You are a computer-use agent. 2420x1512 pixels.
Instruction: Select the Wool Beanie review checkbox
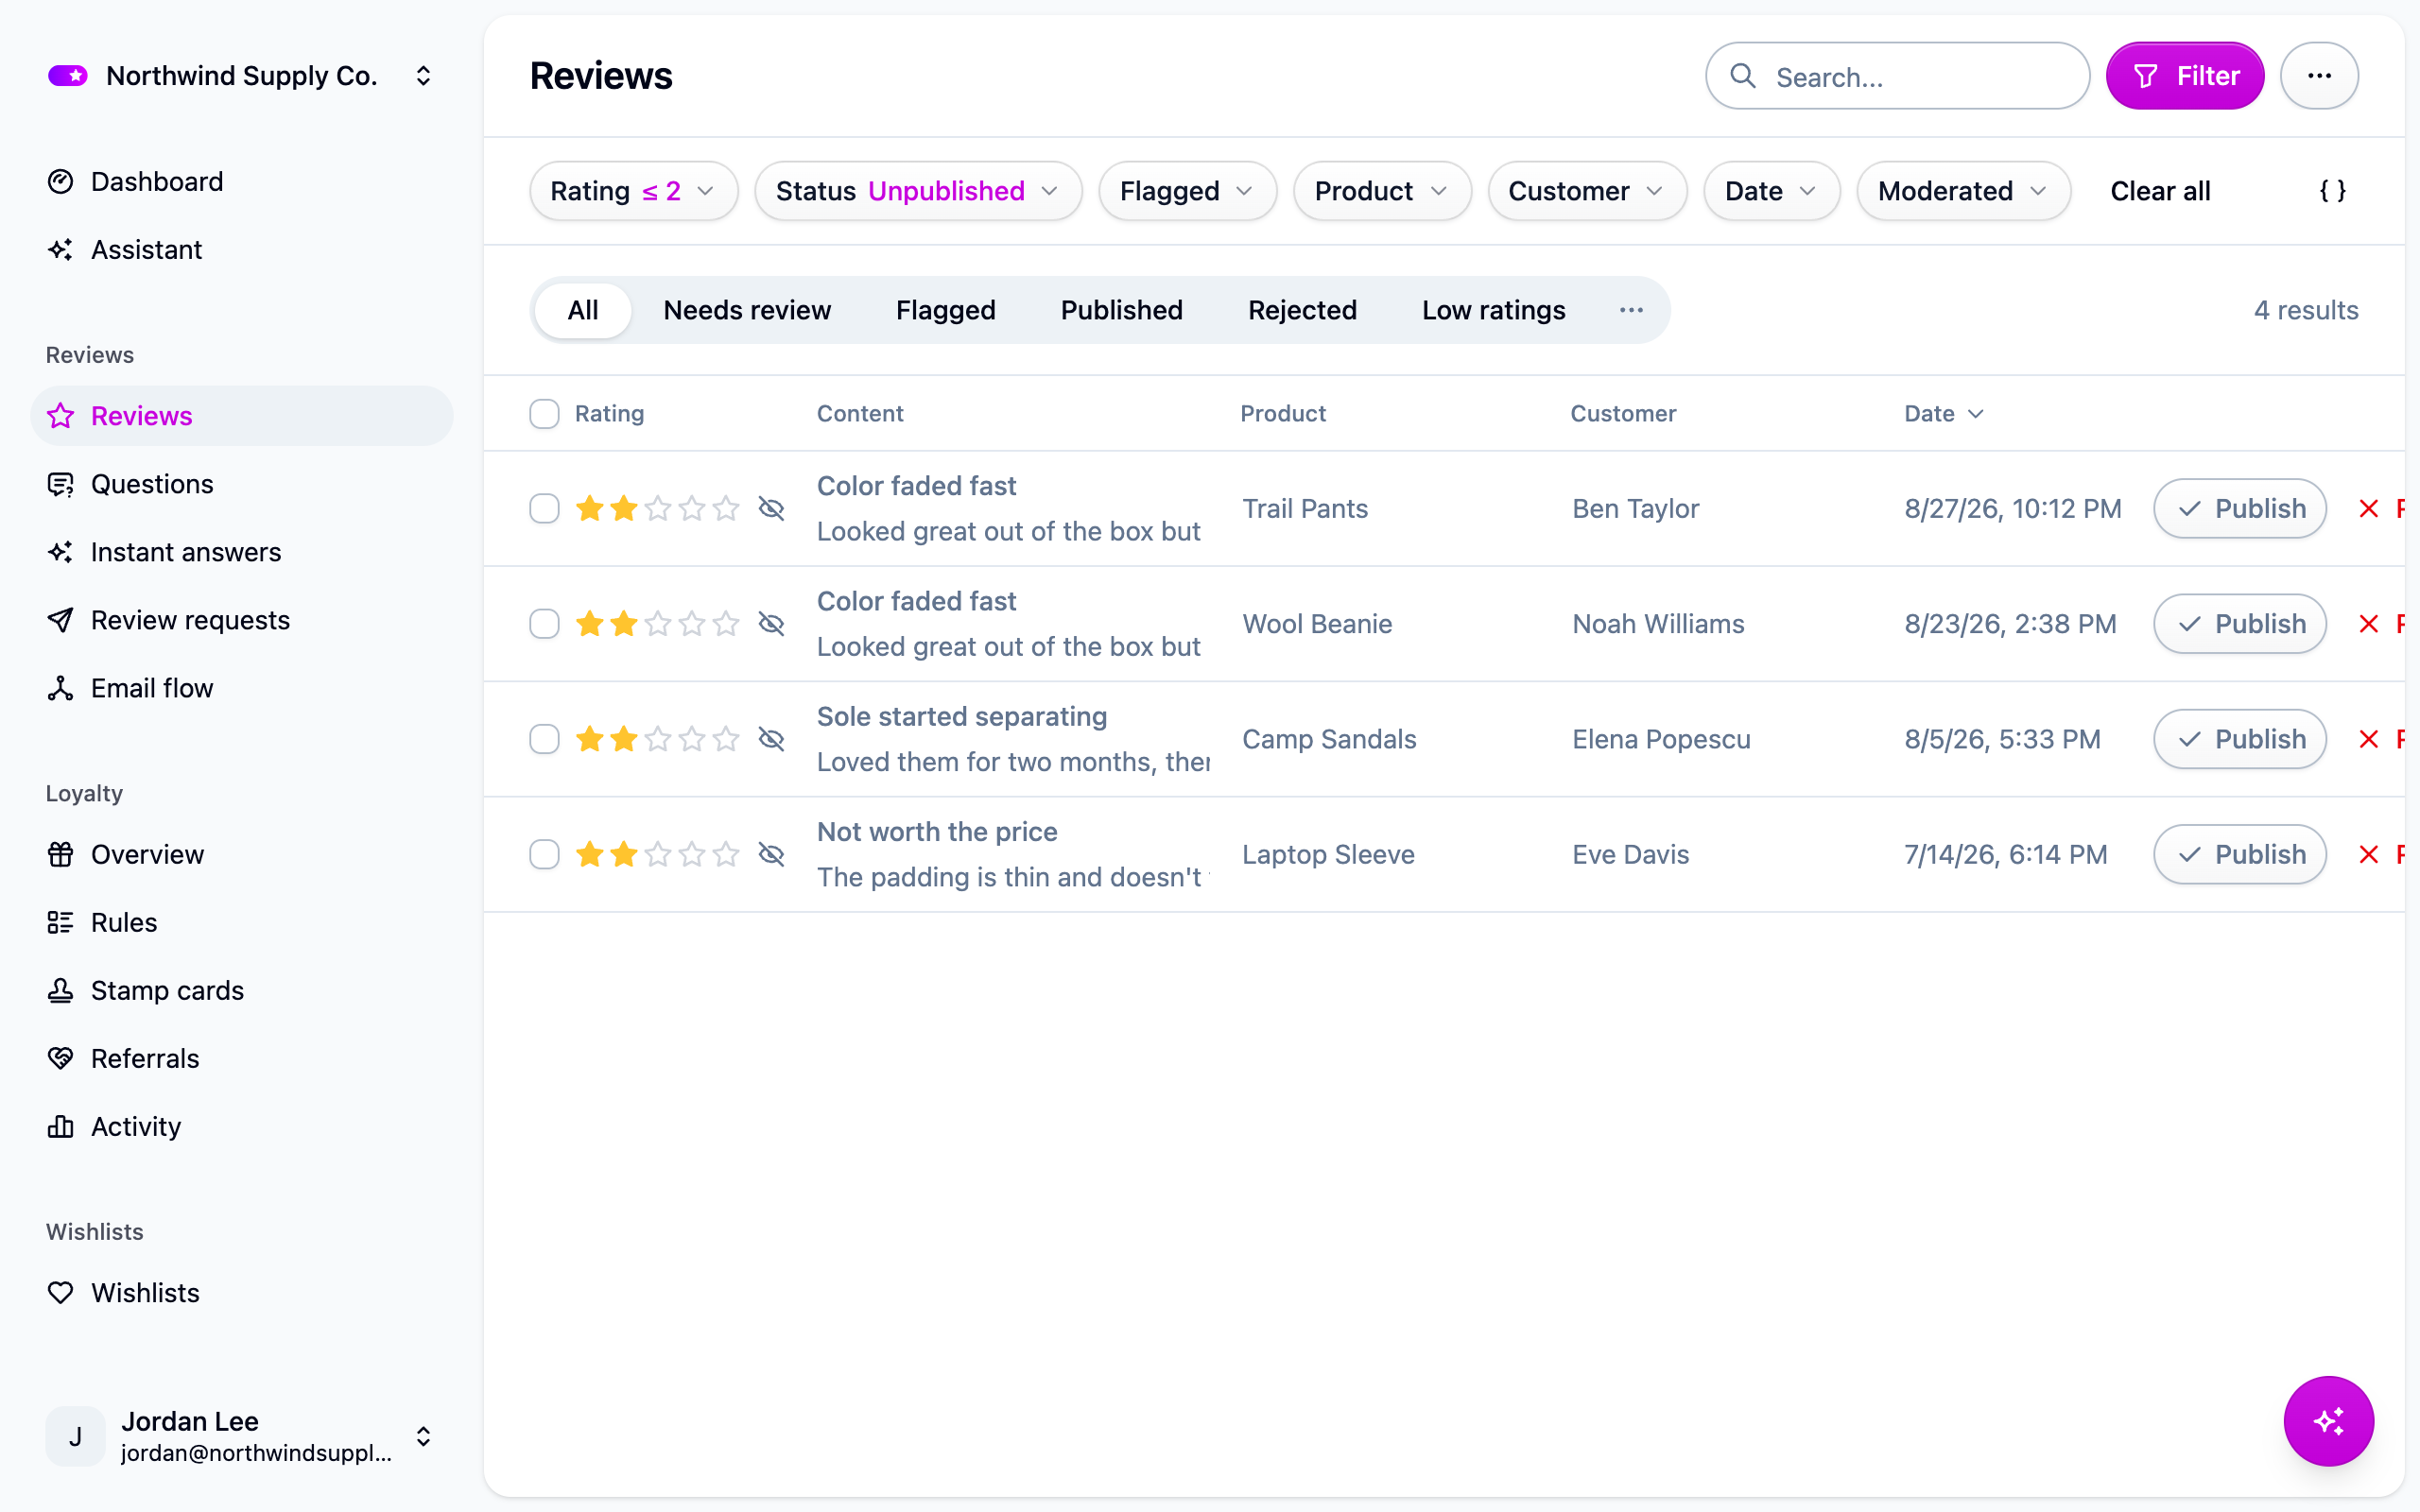click(544, 624)
